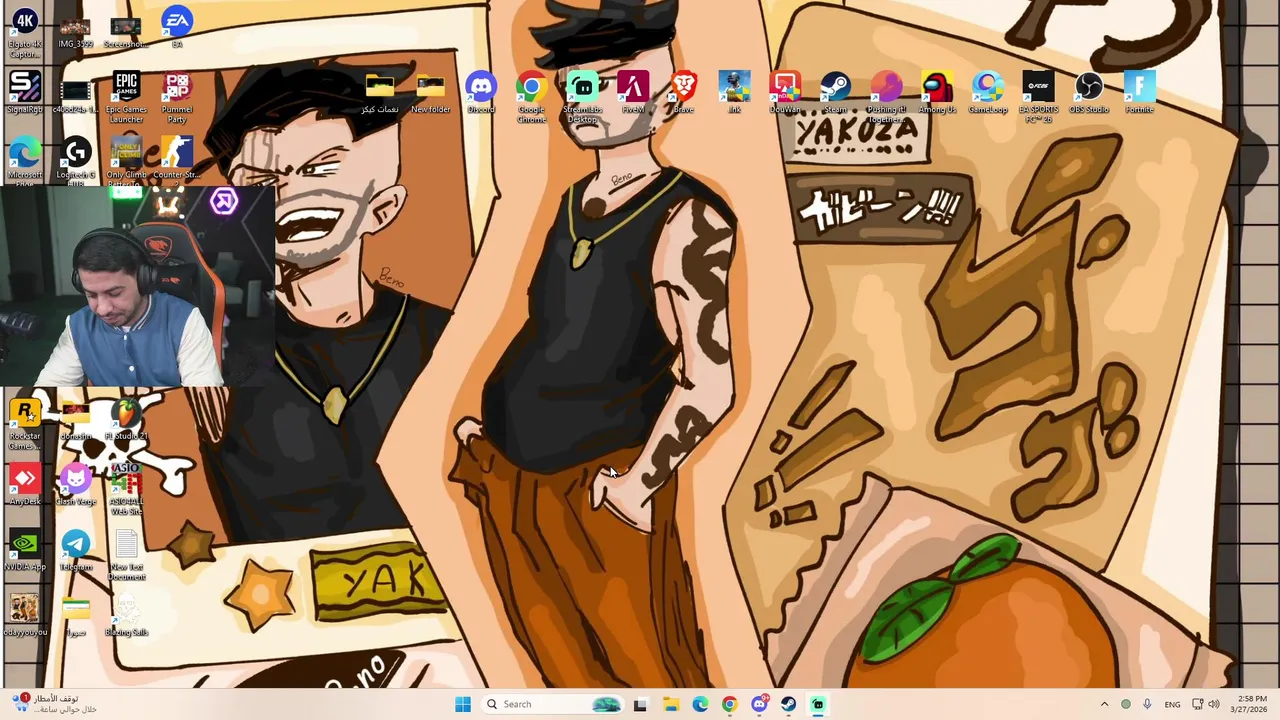Open Task View from the taskbar

click(640, 704)
